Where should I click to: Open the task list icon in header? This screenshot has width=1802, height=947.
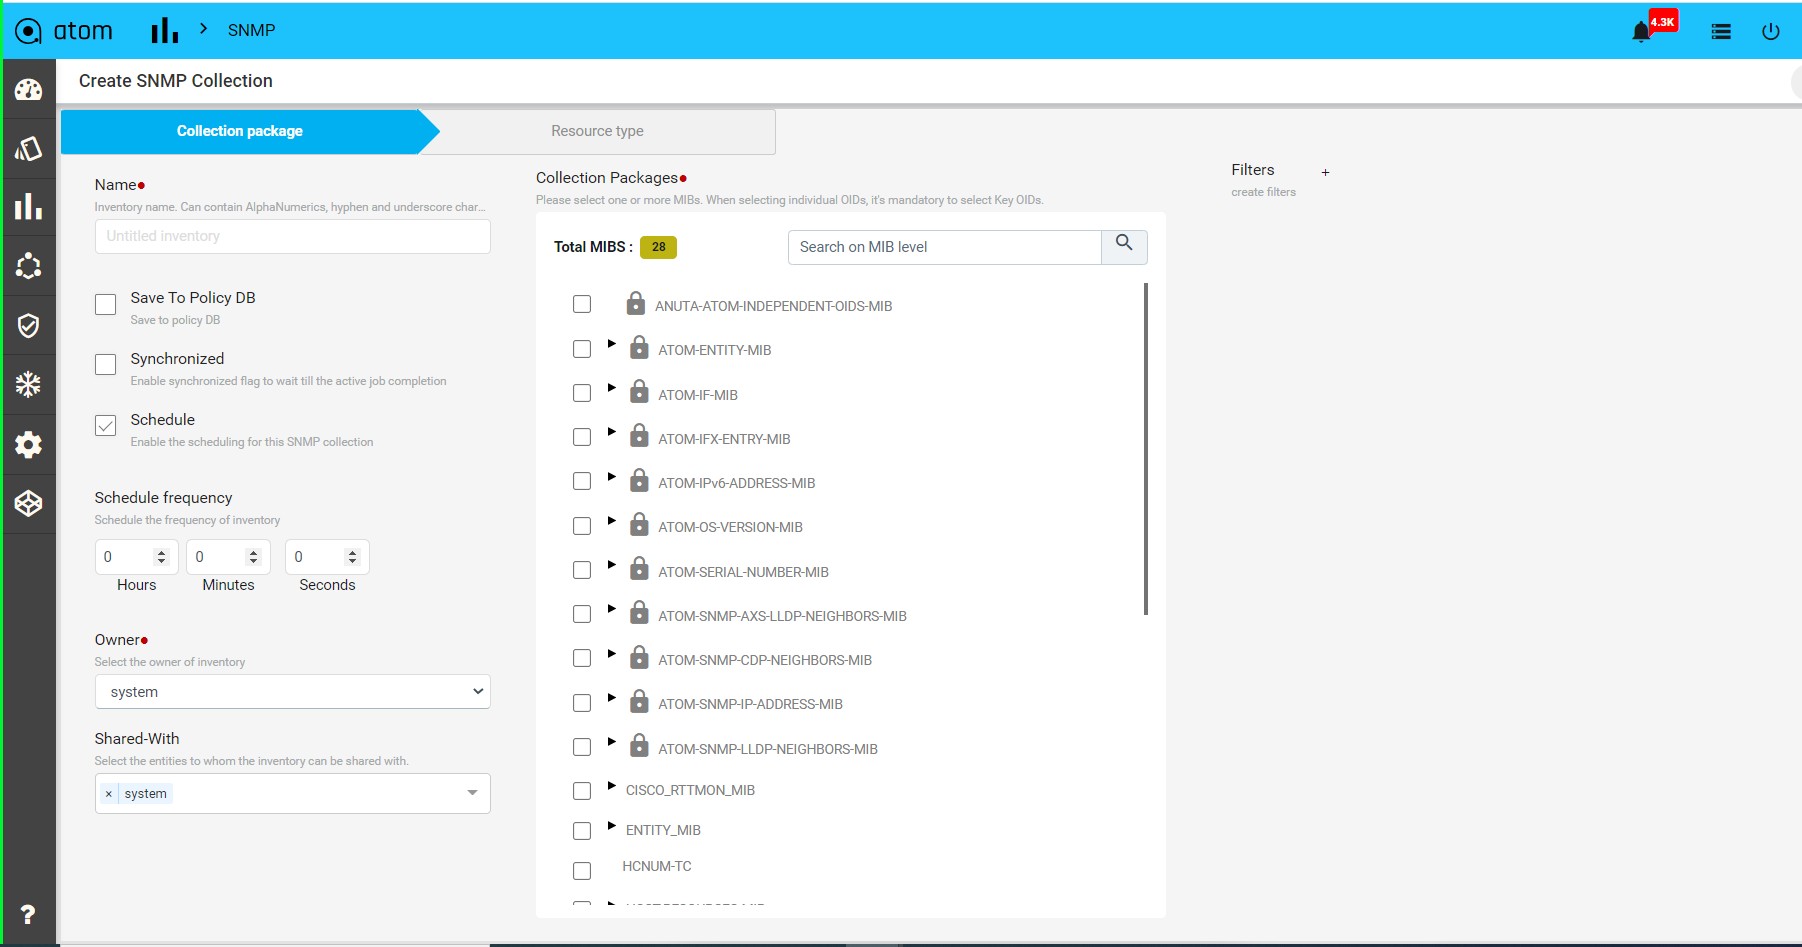1721,32
